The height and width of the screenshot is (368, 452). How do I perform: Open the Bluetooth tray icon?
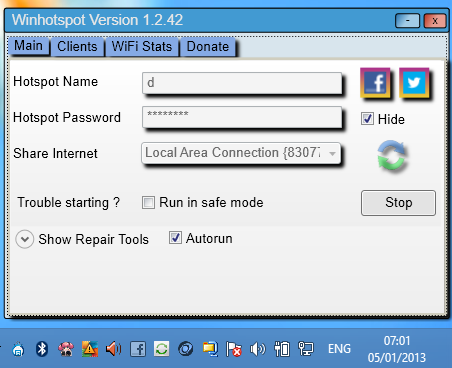click(x=42, y=349)
